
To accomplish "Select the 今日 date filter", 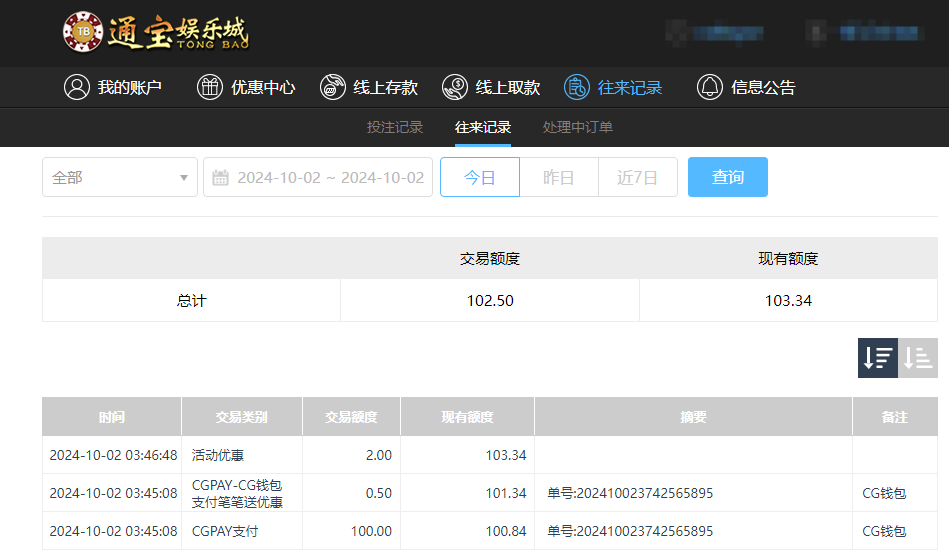I will (480, 177).
